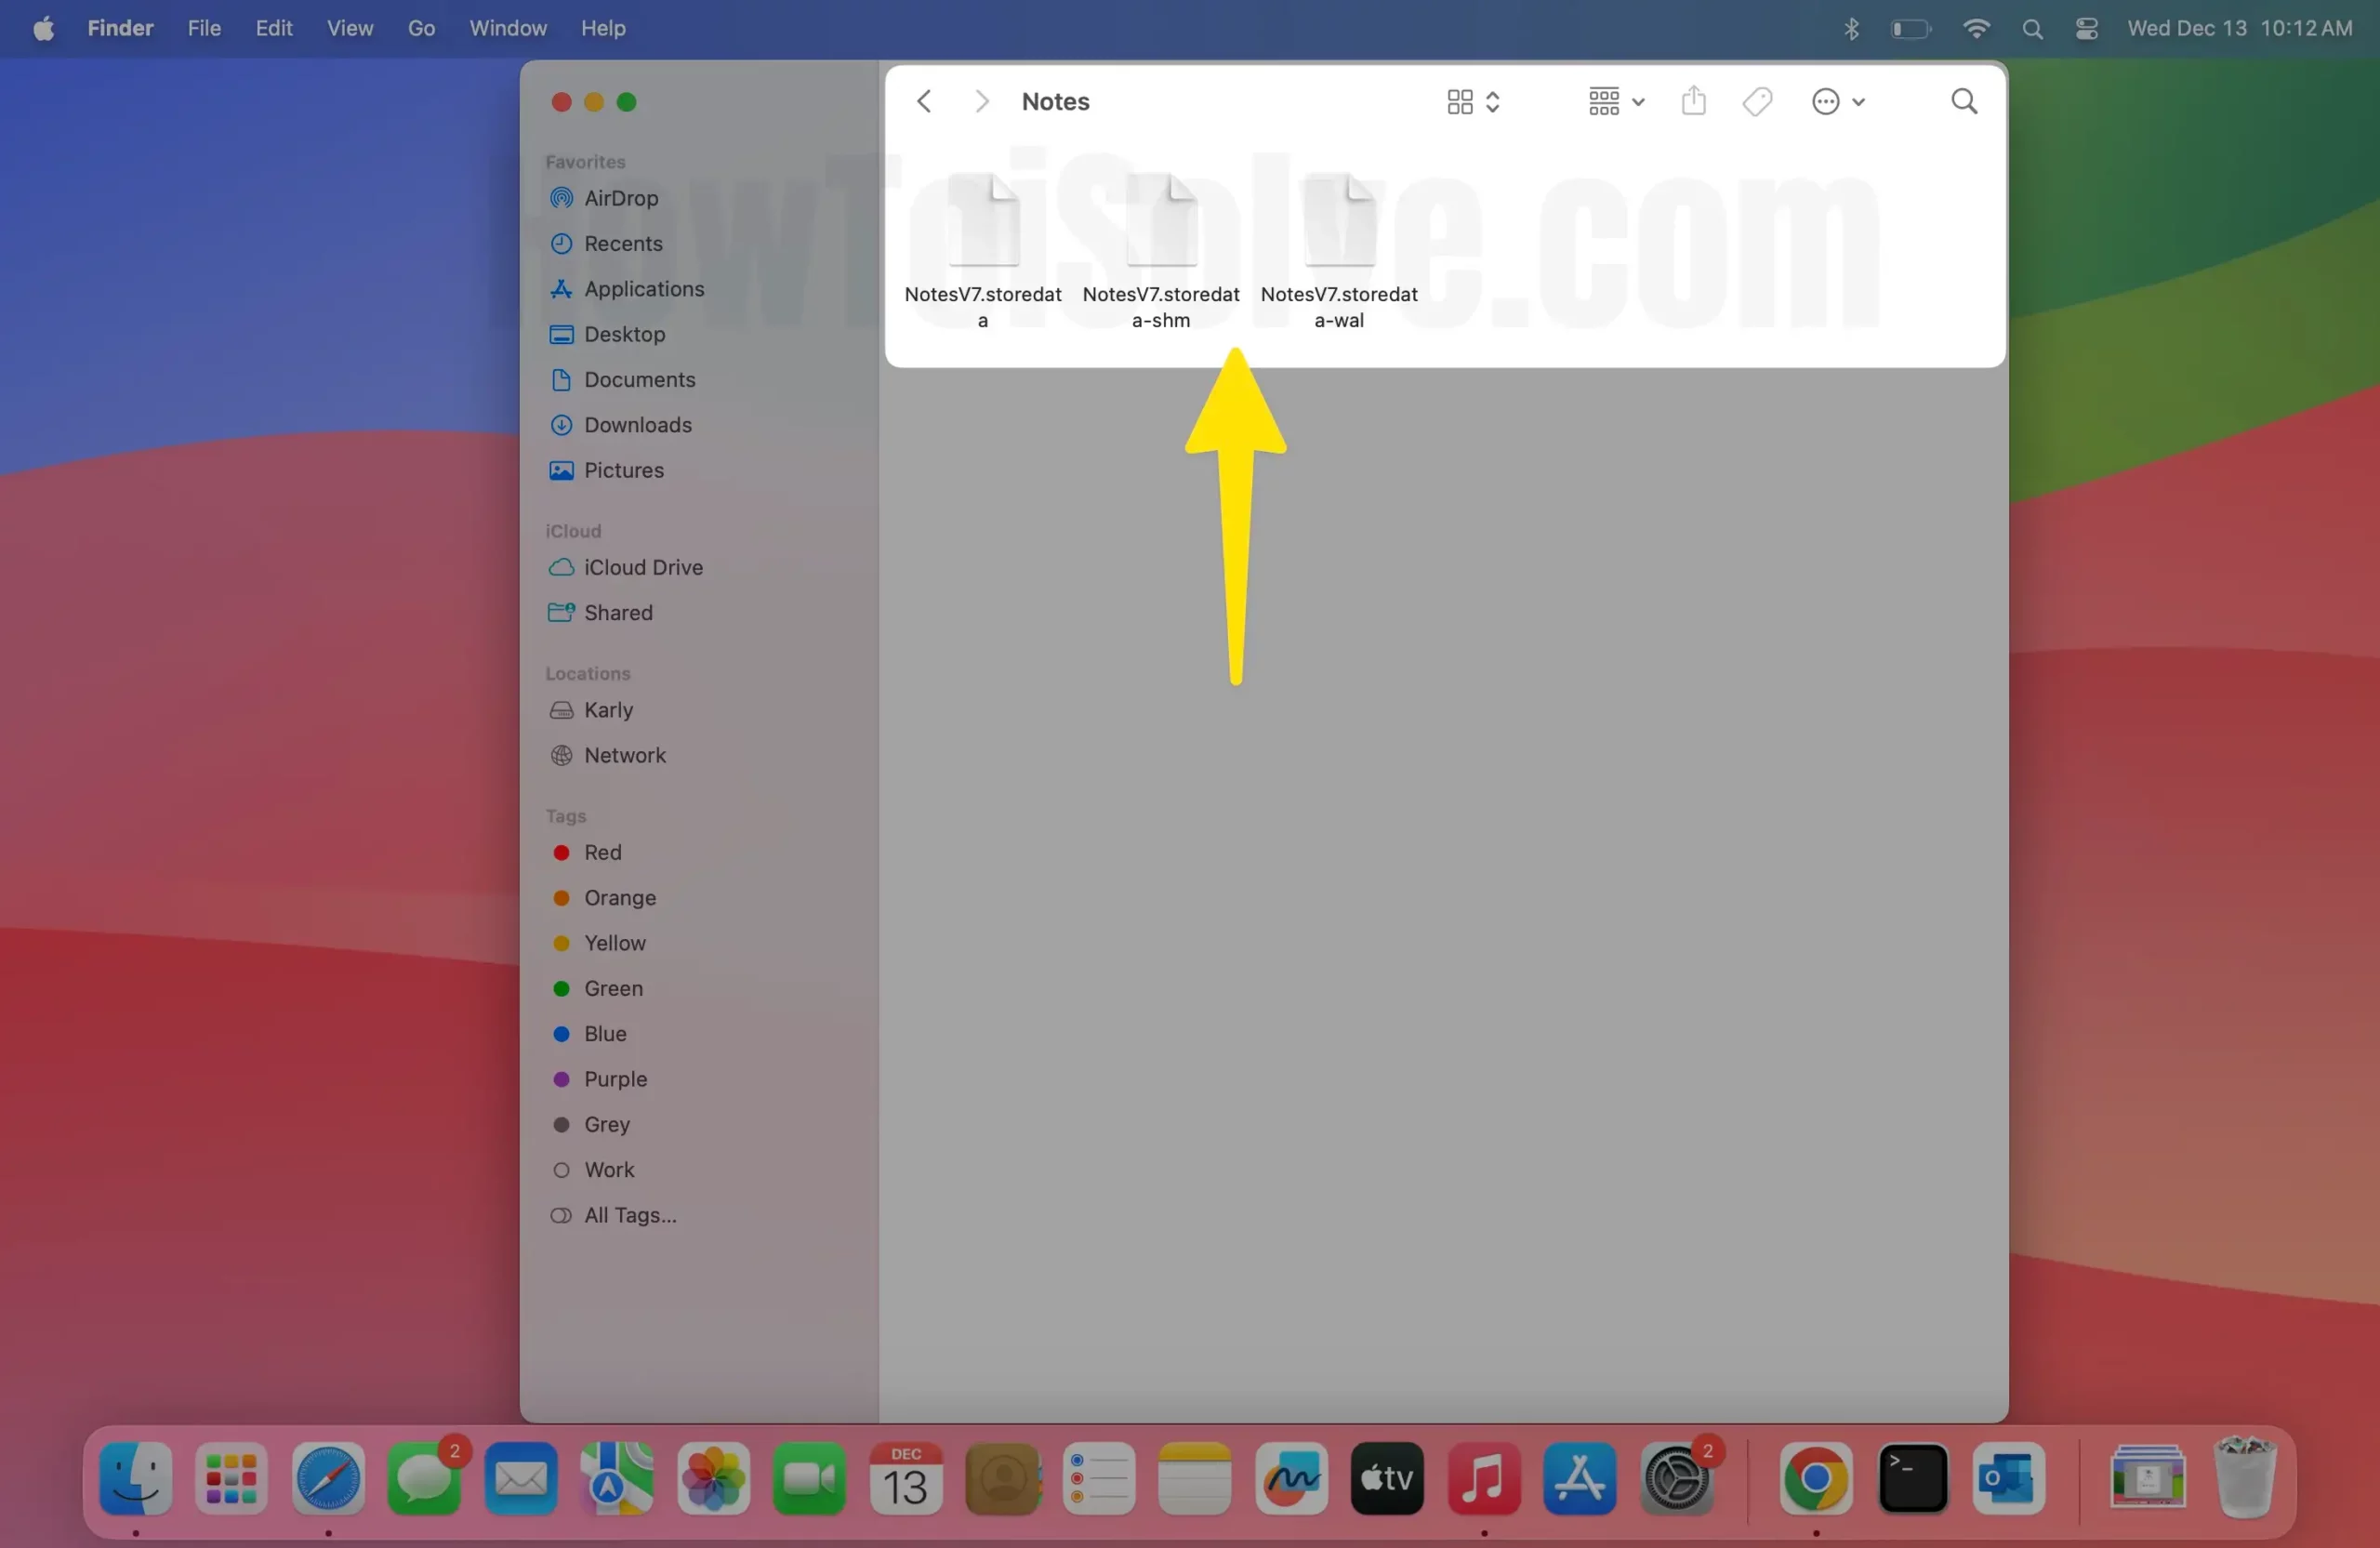This screenshot has height=1548, width=2380.
Task: Click the battery status icon
Action: coord(1910,29)
